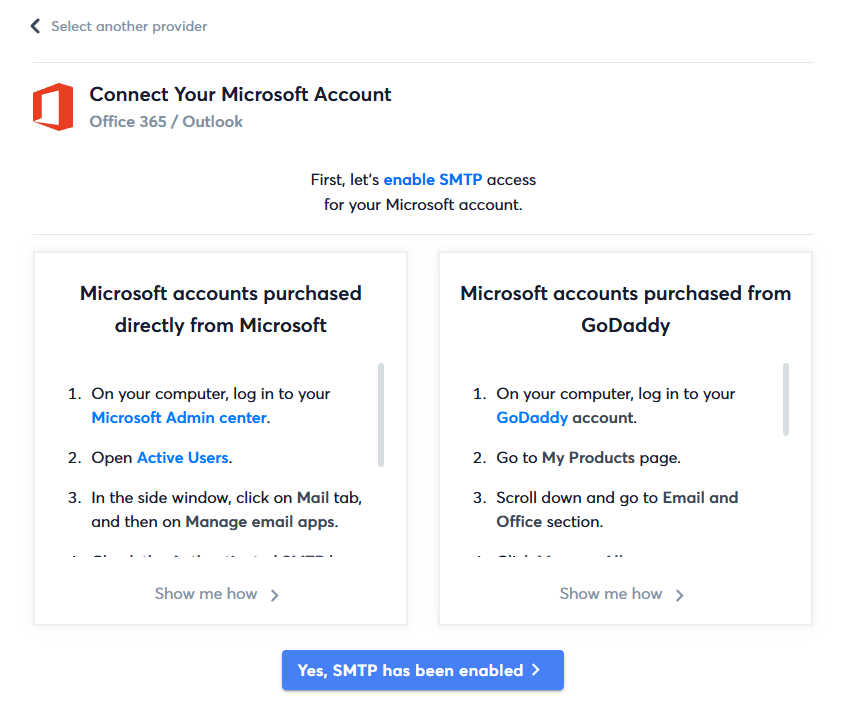The height and width of the screenshot is (726, 856).
Task: Follow the Microsoft Admin center link
Action: [x=179, y=418]
